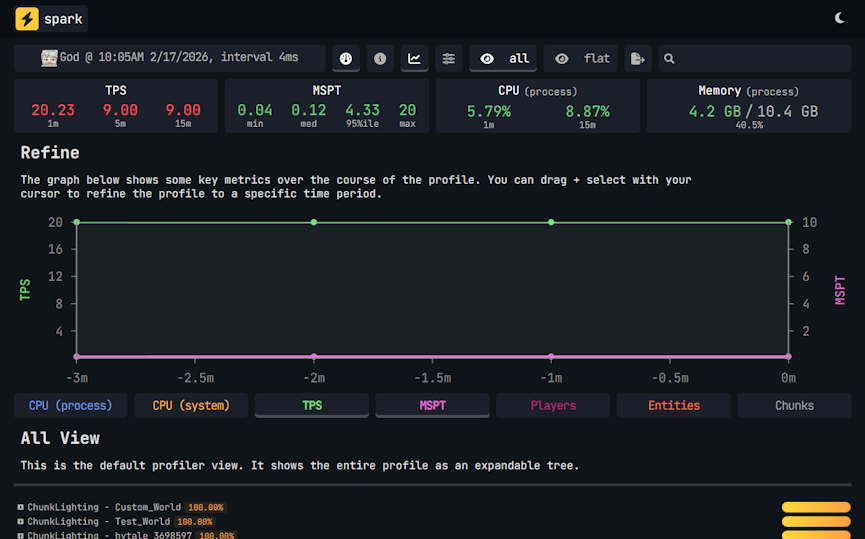Click the '9.00' TPS 5m value
This screenshot has width=865, height=539.
tap(120, 110)
